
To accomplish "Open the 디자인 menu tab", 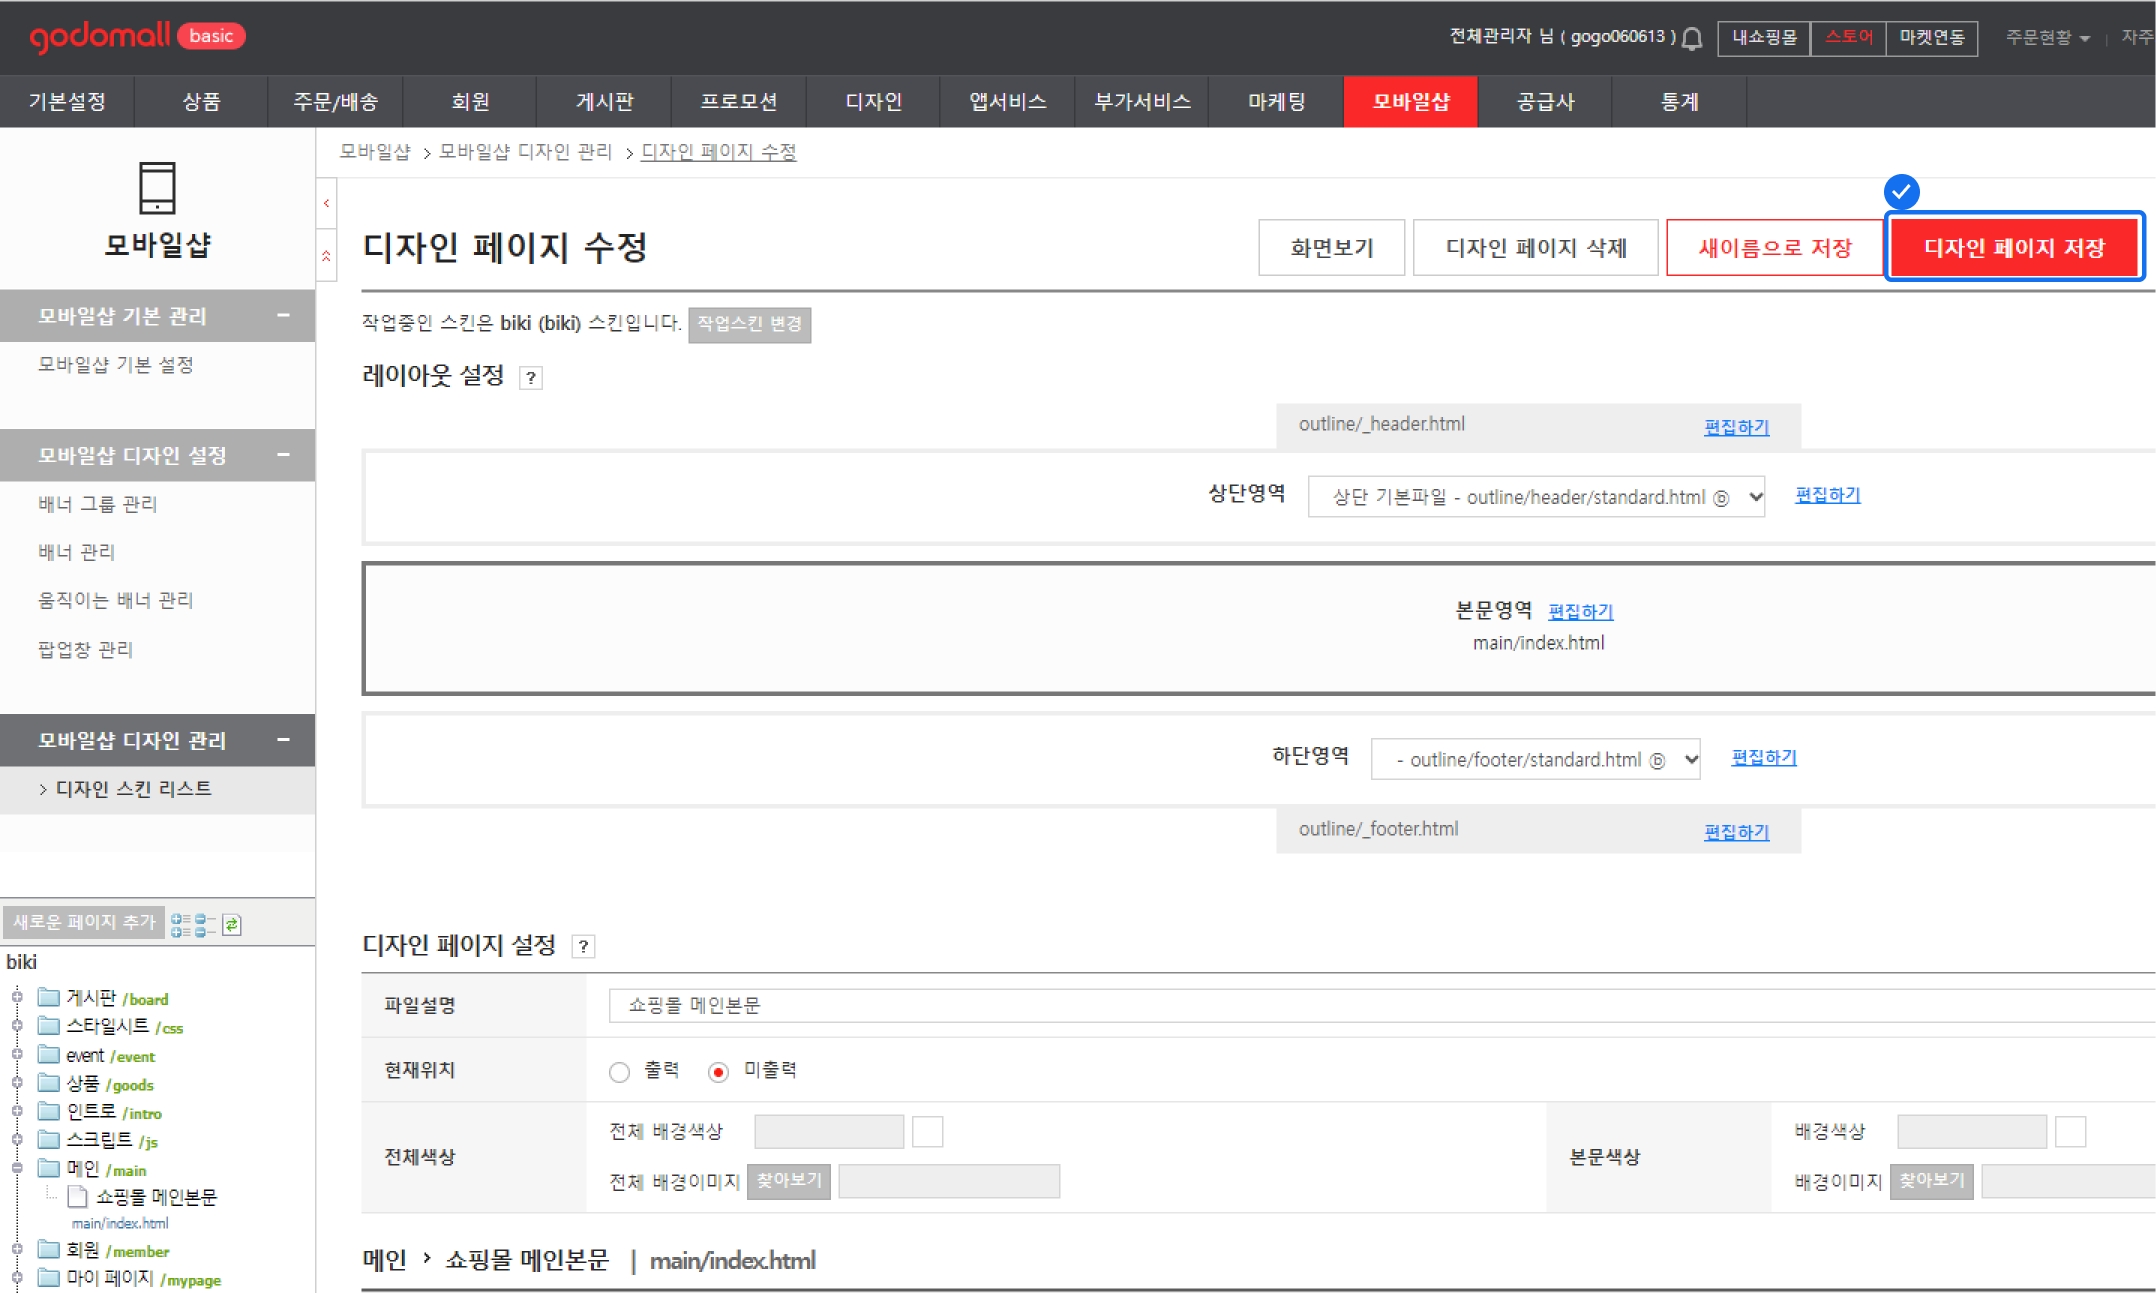I will click(872, 101).
